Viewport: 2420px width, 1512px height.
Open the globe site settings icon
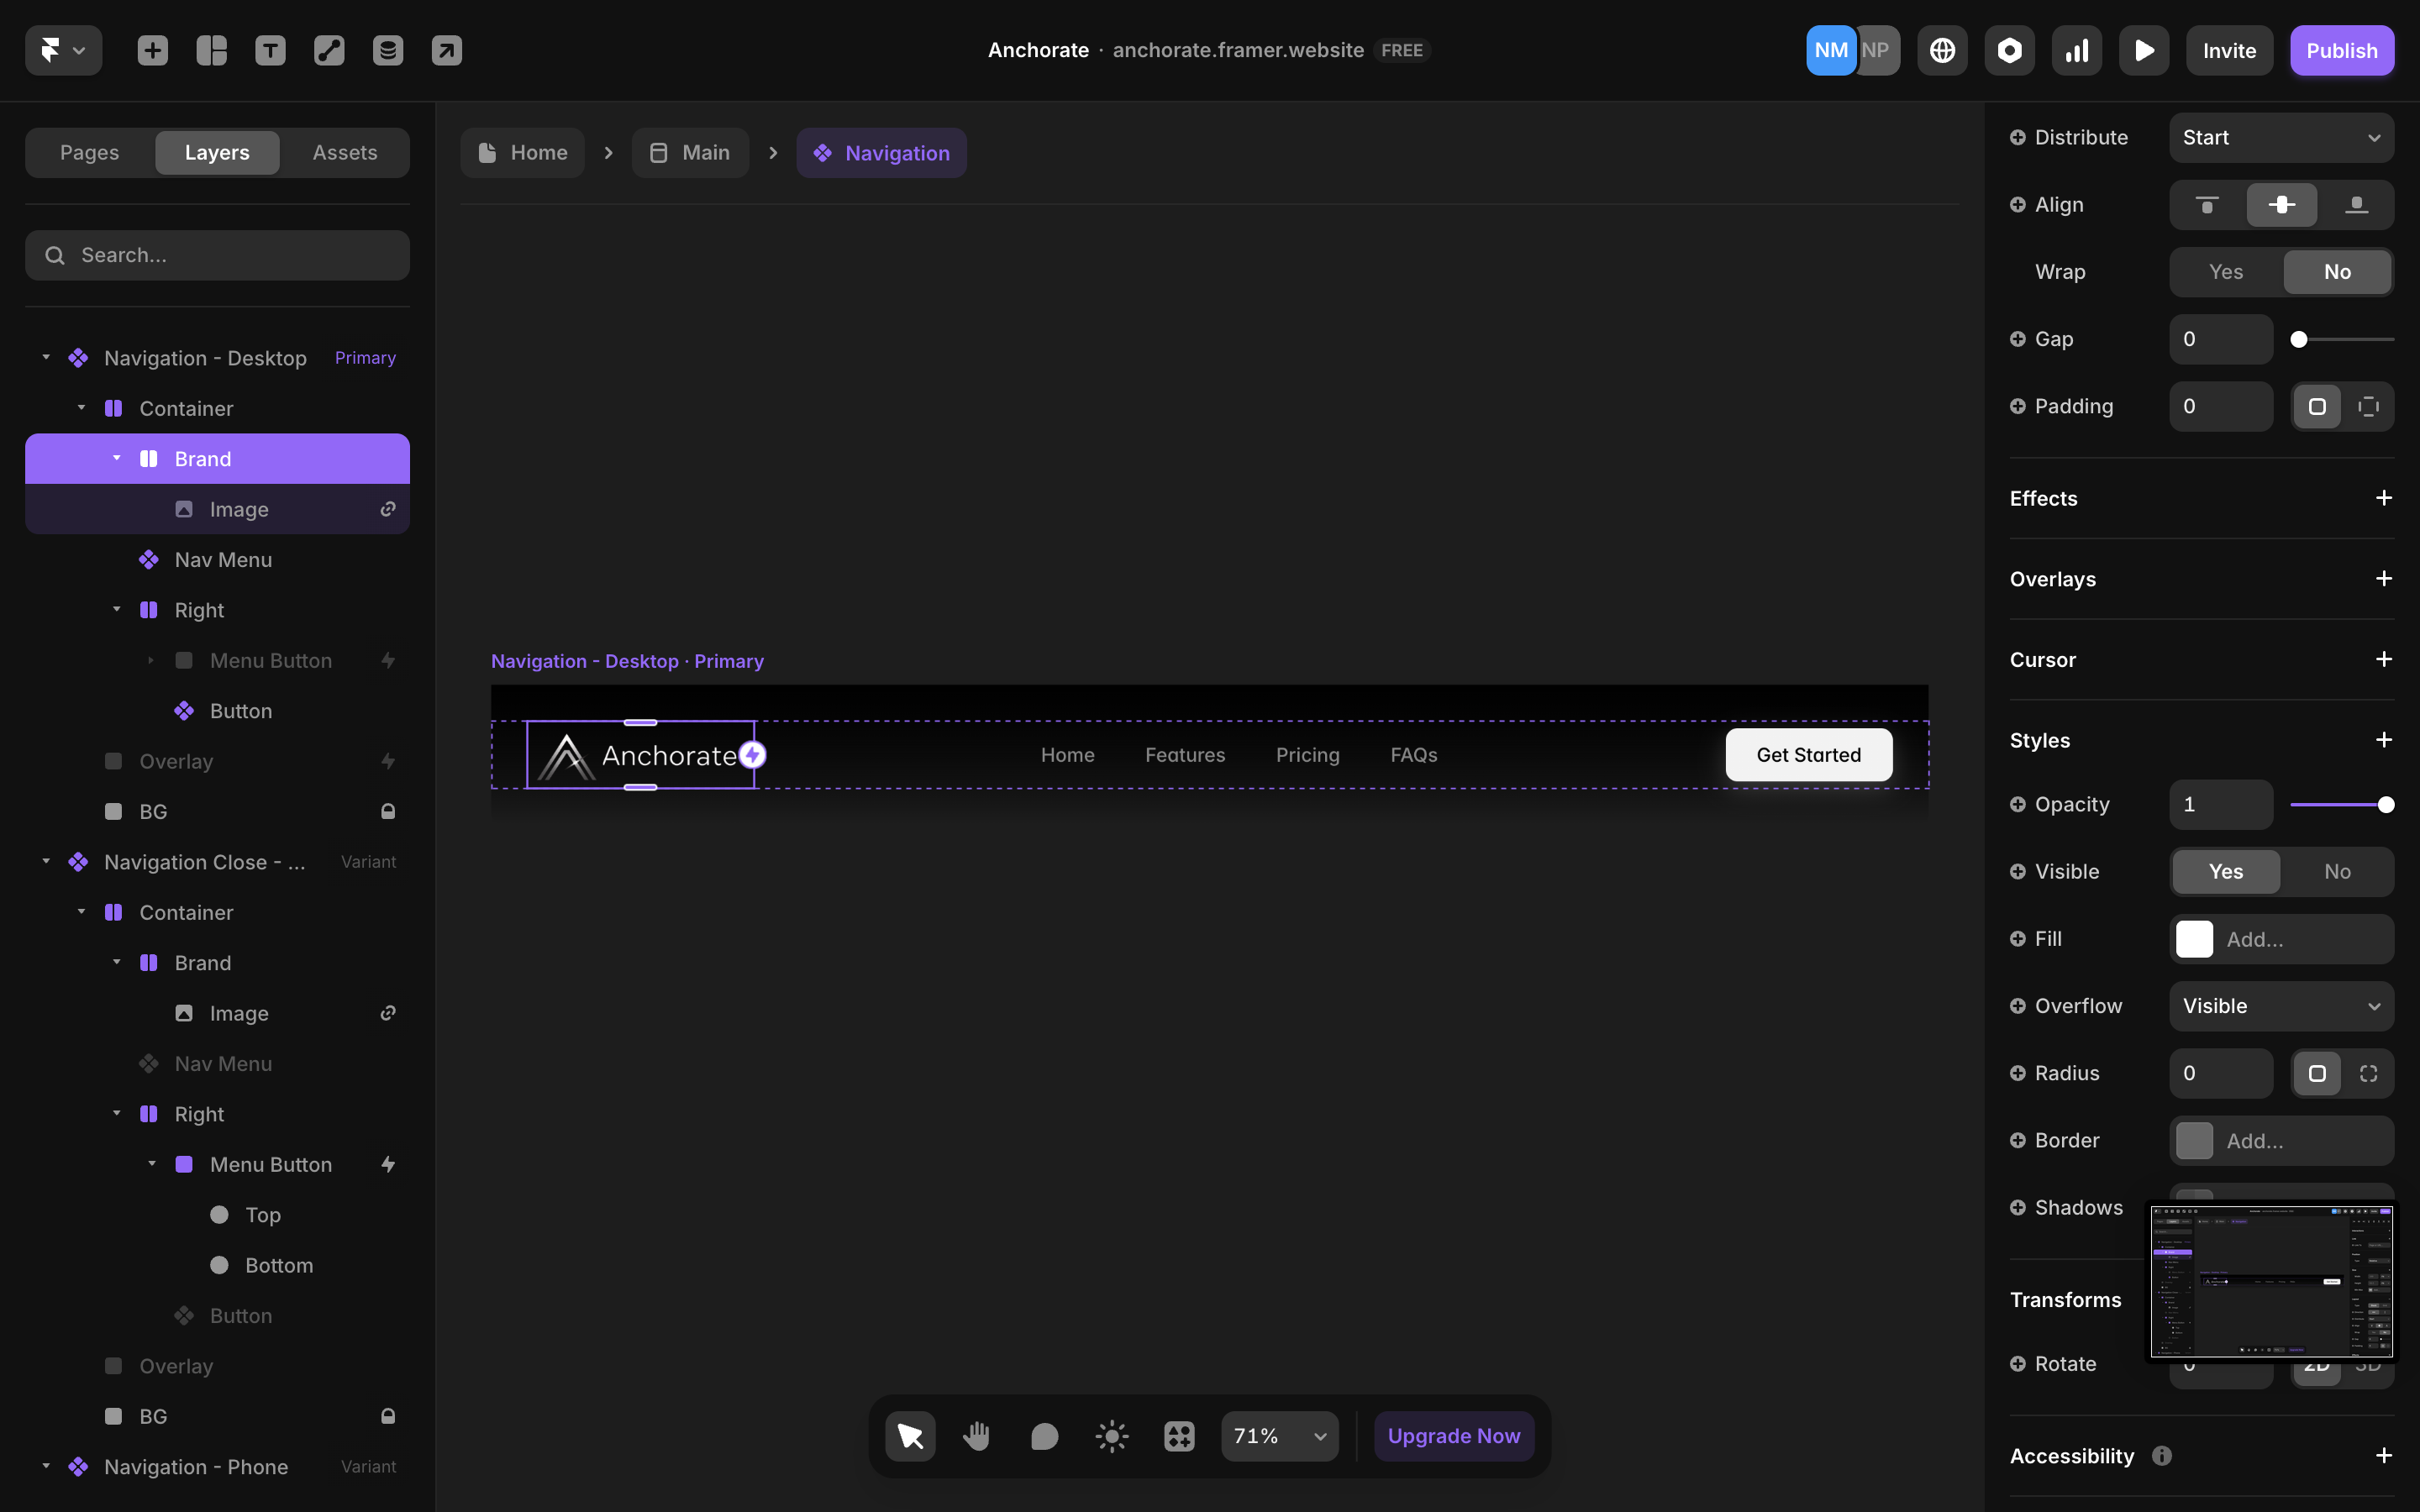coord(1942,50)
